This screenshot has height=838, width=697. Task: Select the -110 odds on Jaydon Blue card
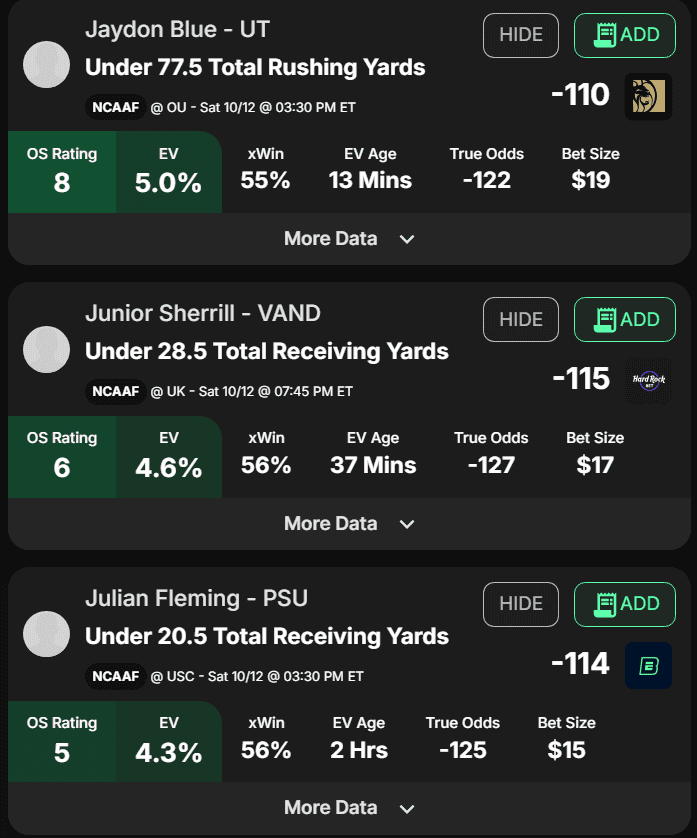[580, 95]
